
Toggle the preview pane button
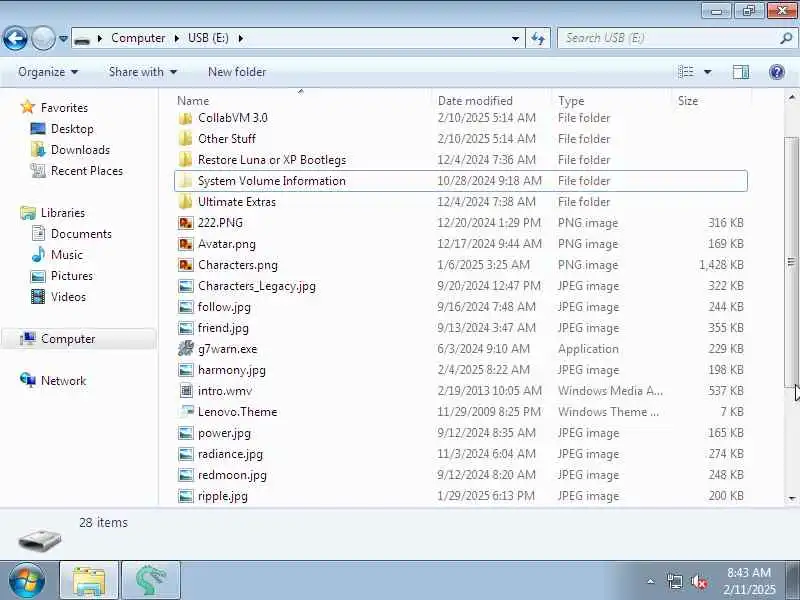[741, 72]
